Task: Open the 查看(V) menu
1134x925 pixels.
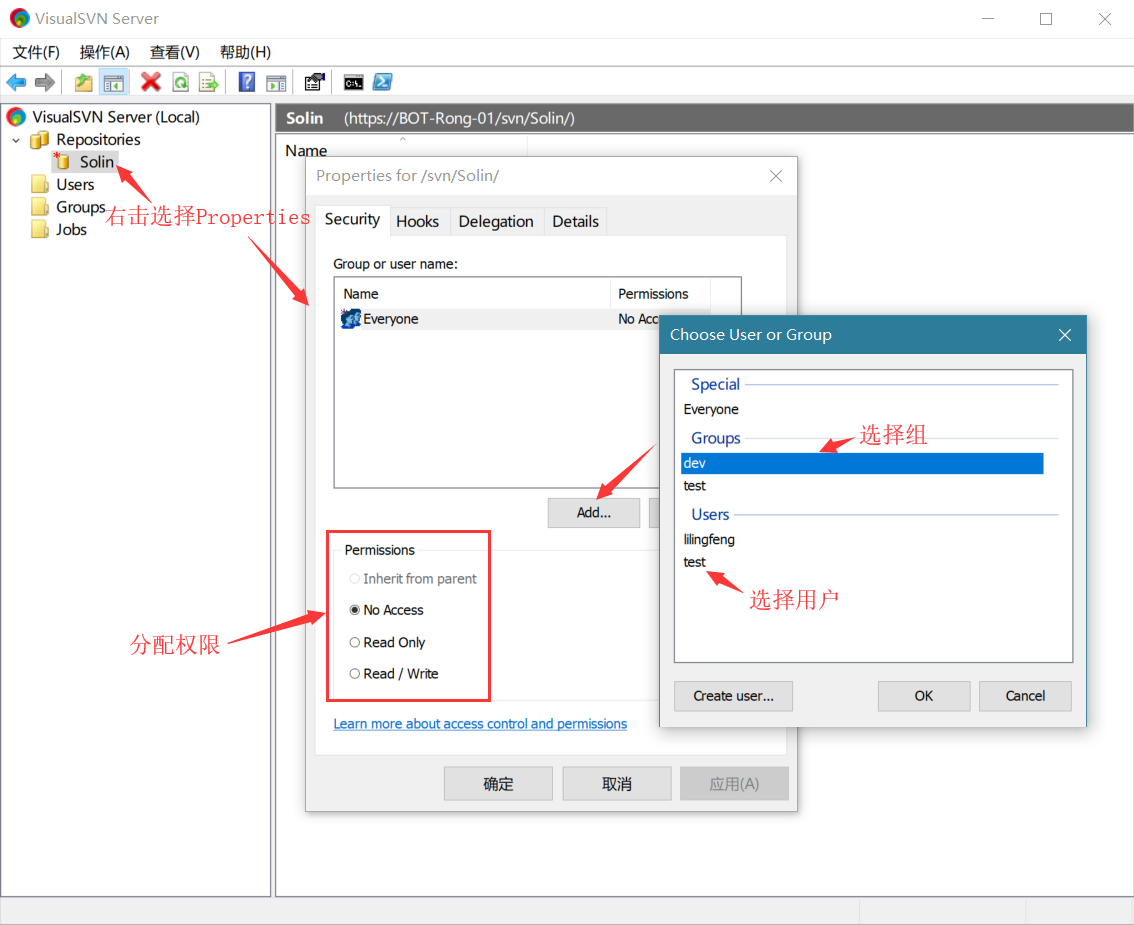Action: 174,52
